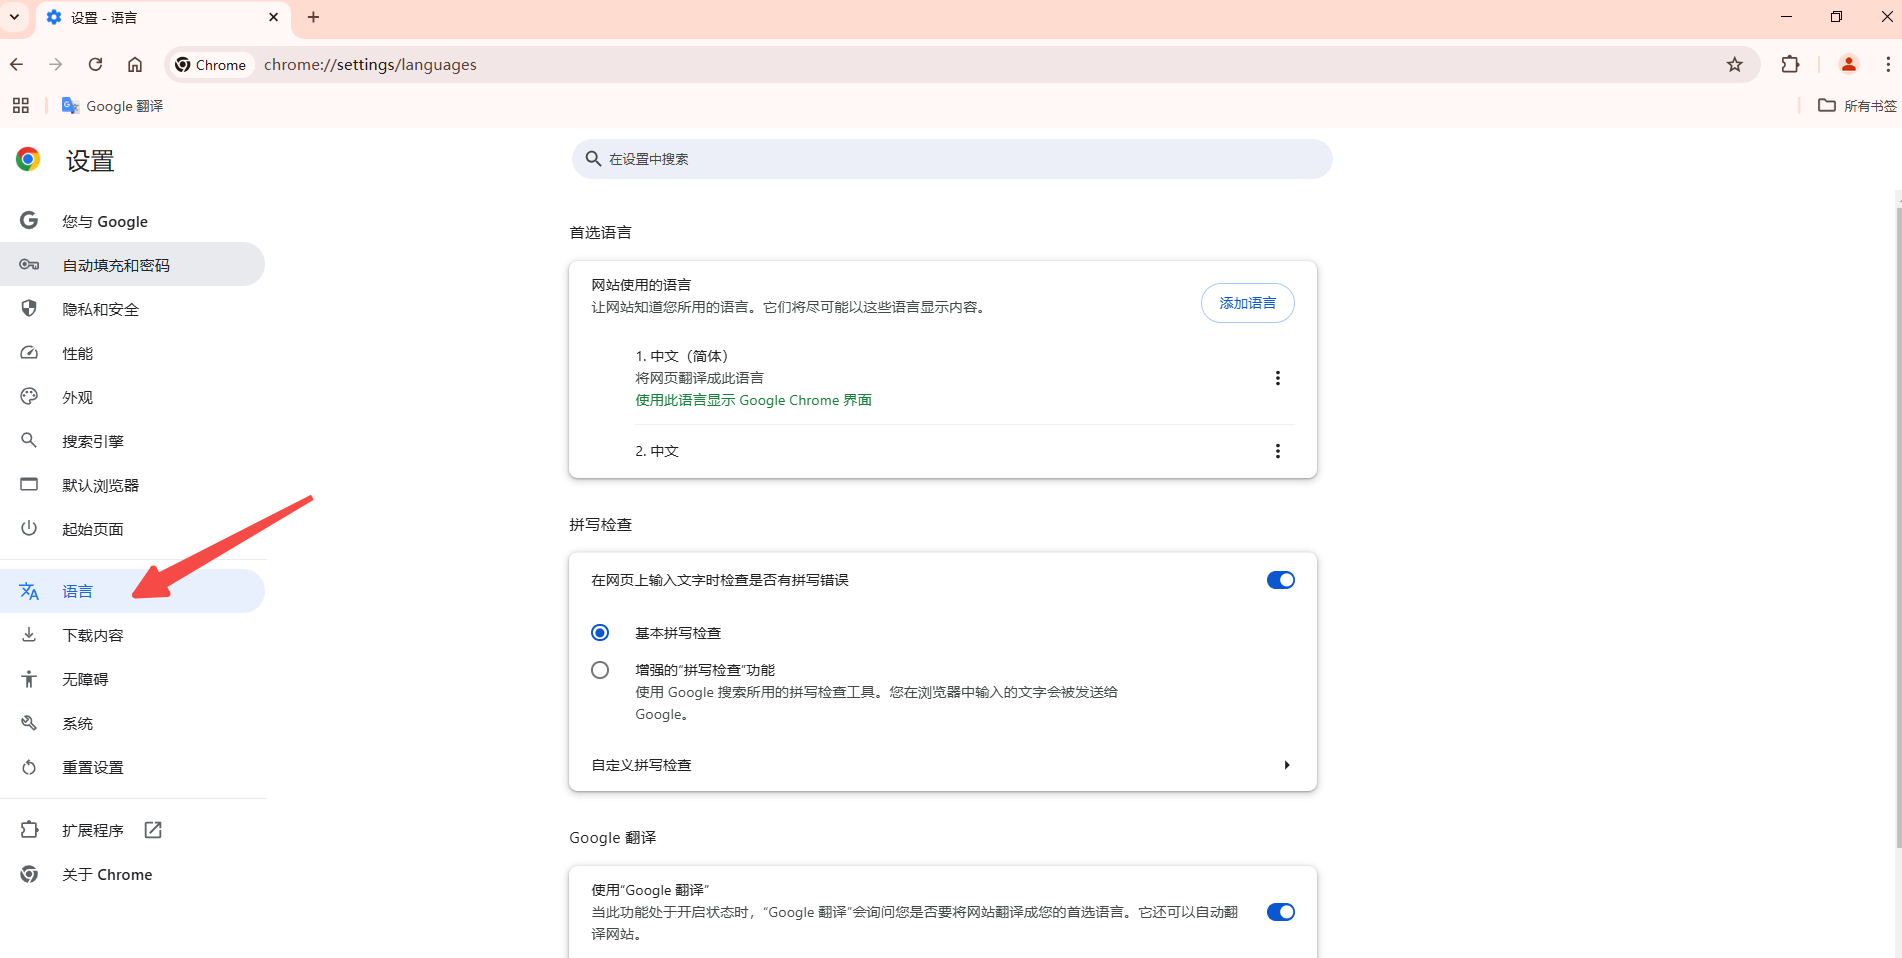Image resolution: width=1902 pixels, height=958 pixels.
Task: Open more options for the second 中文 language
Action: click(x=1277, y=451)
